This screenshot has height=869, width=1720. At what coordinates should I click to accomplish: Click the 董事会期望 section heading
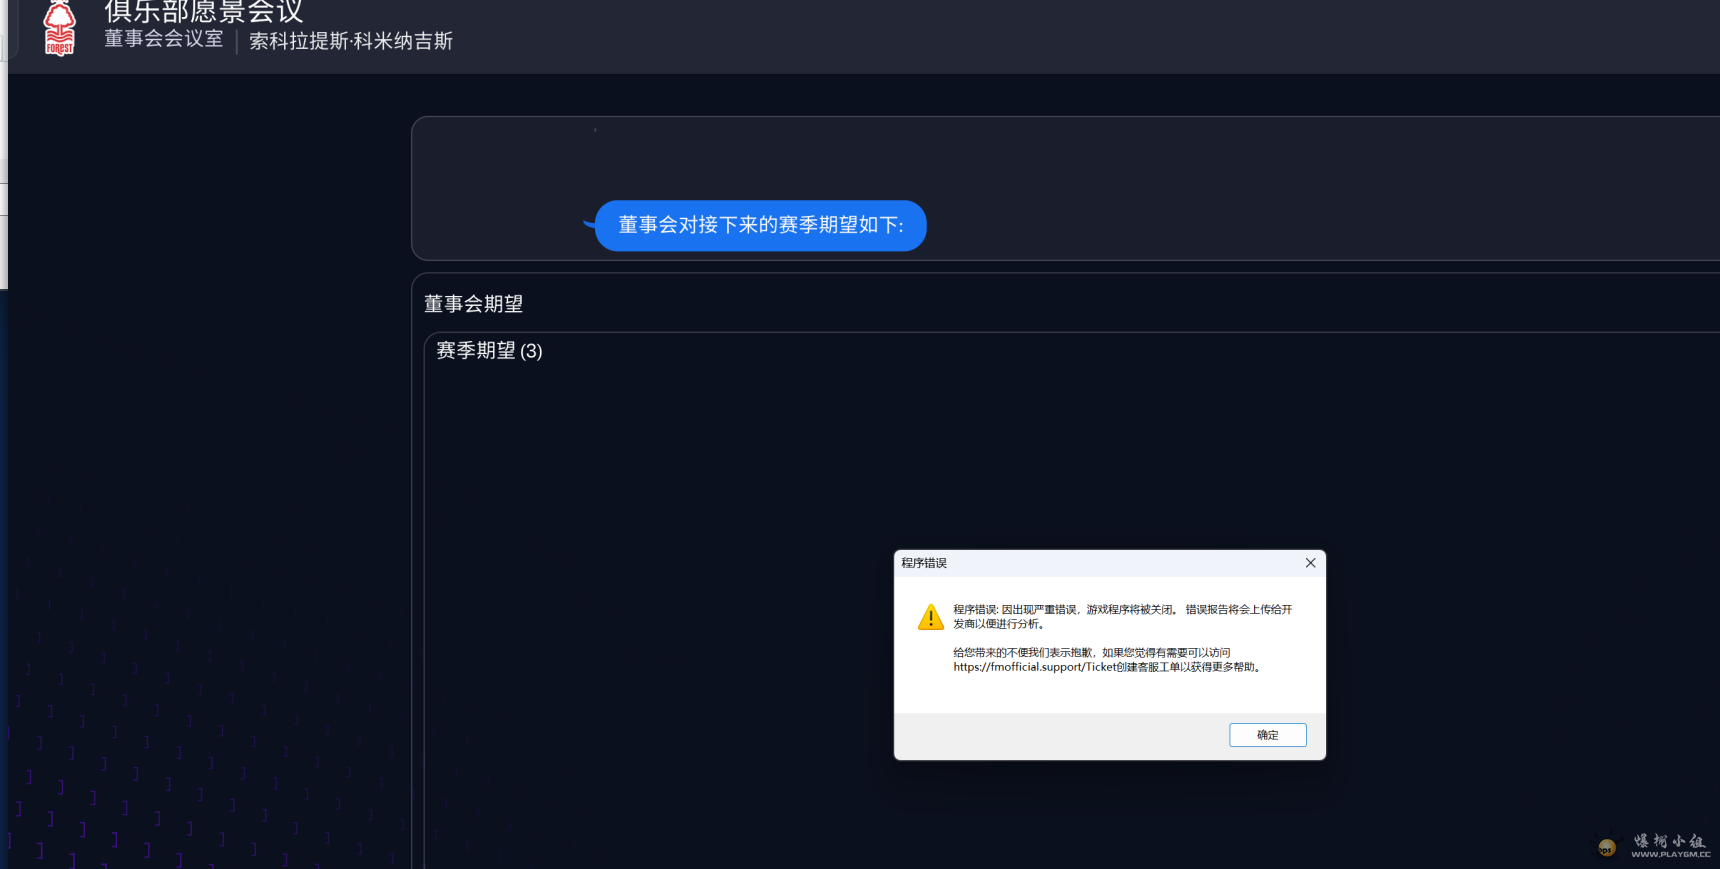tap(474, 304)
